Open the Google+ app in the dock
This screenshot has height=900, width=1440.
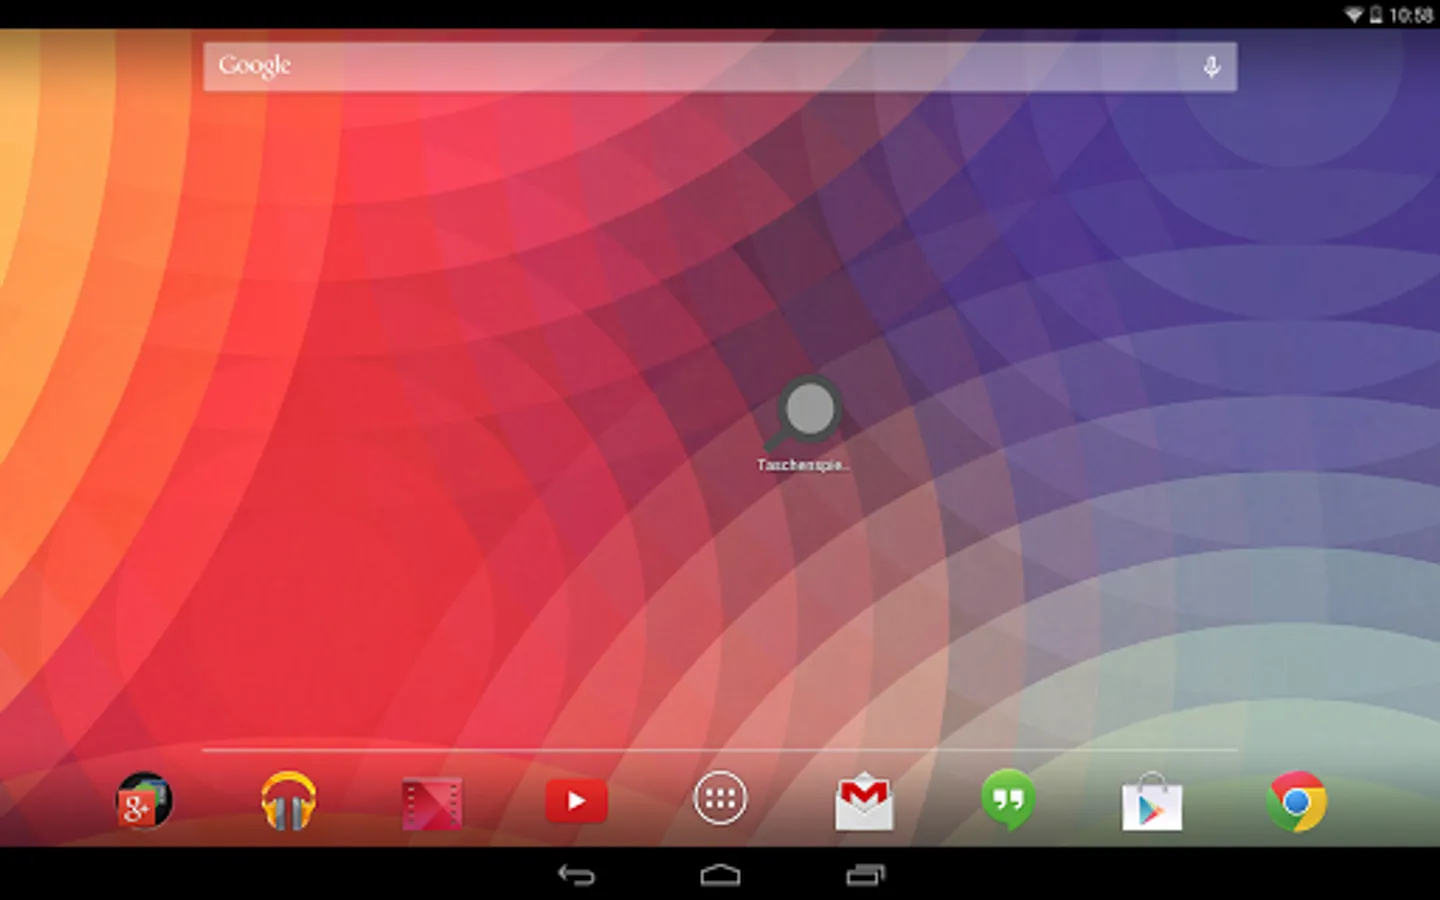[144, 801]
